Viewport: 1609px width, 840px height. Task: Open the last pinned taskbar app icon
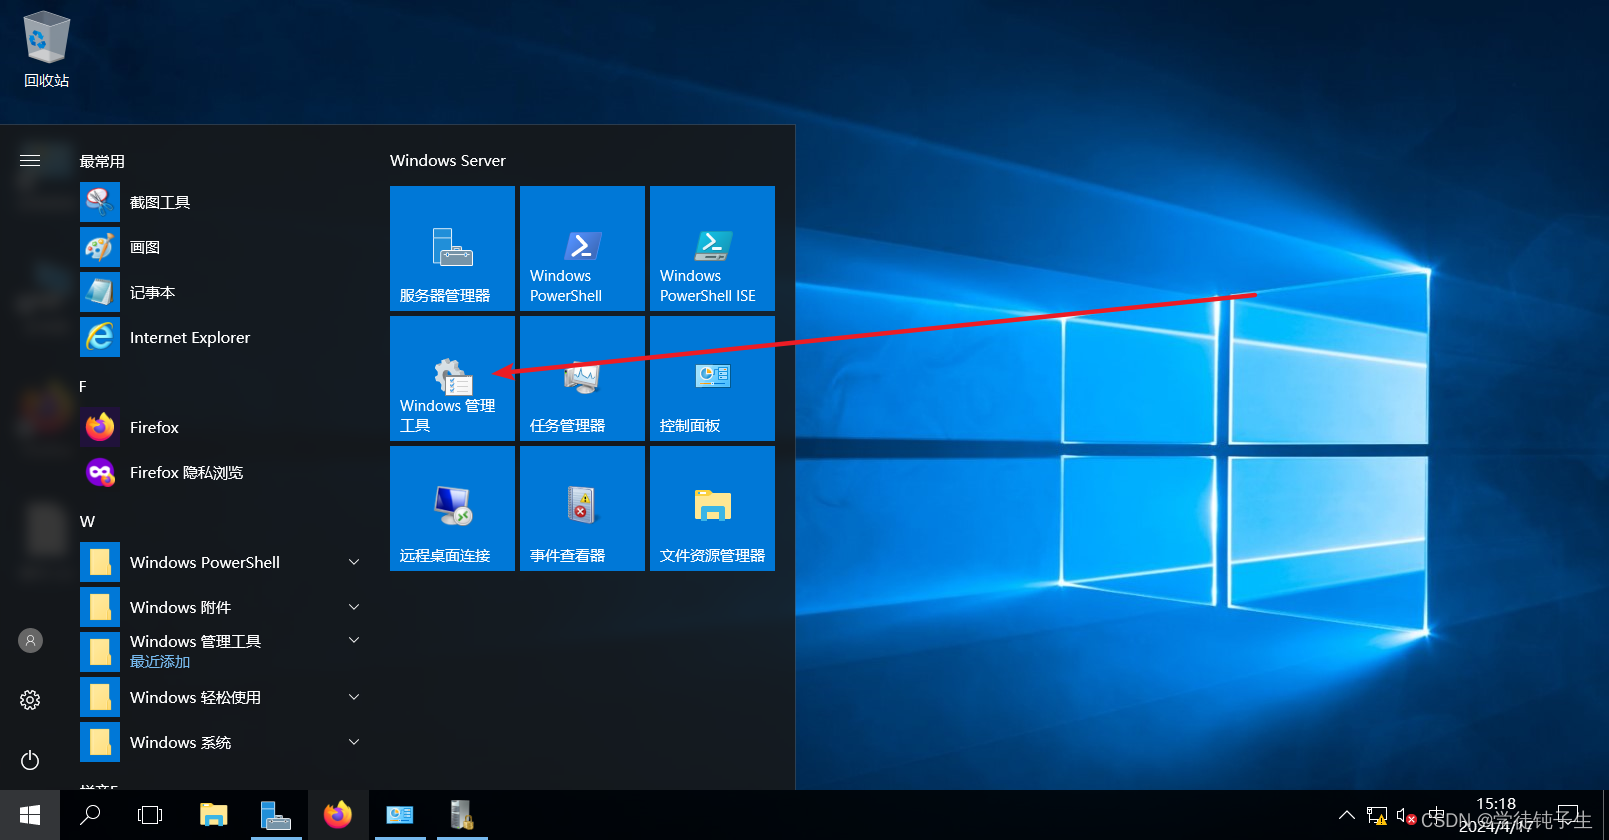click(461, 815)
